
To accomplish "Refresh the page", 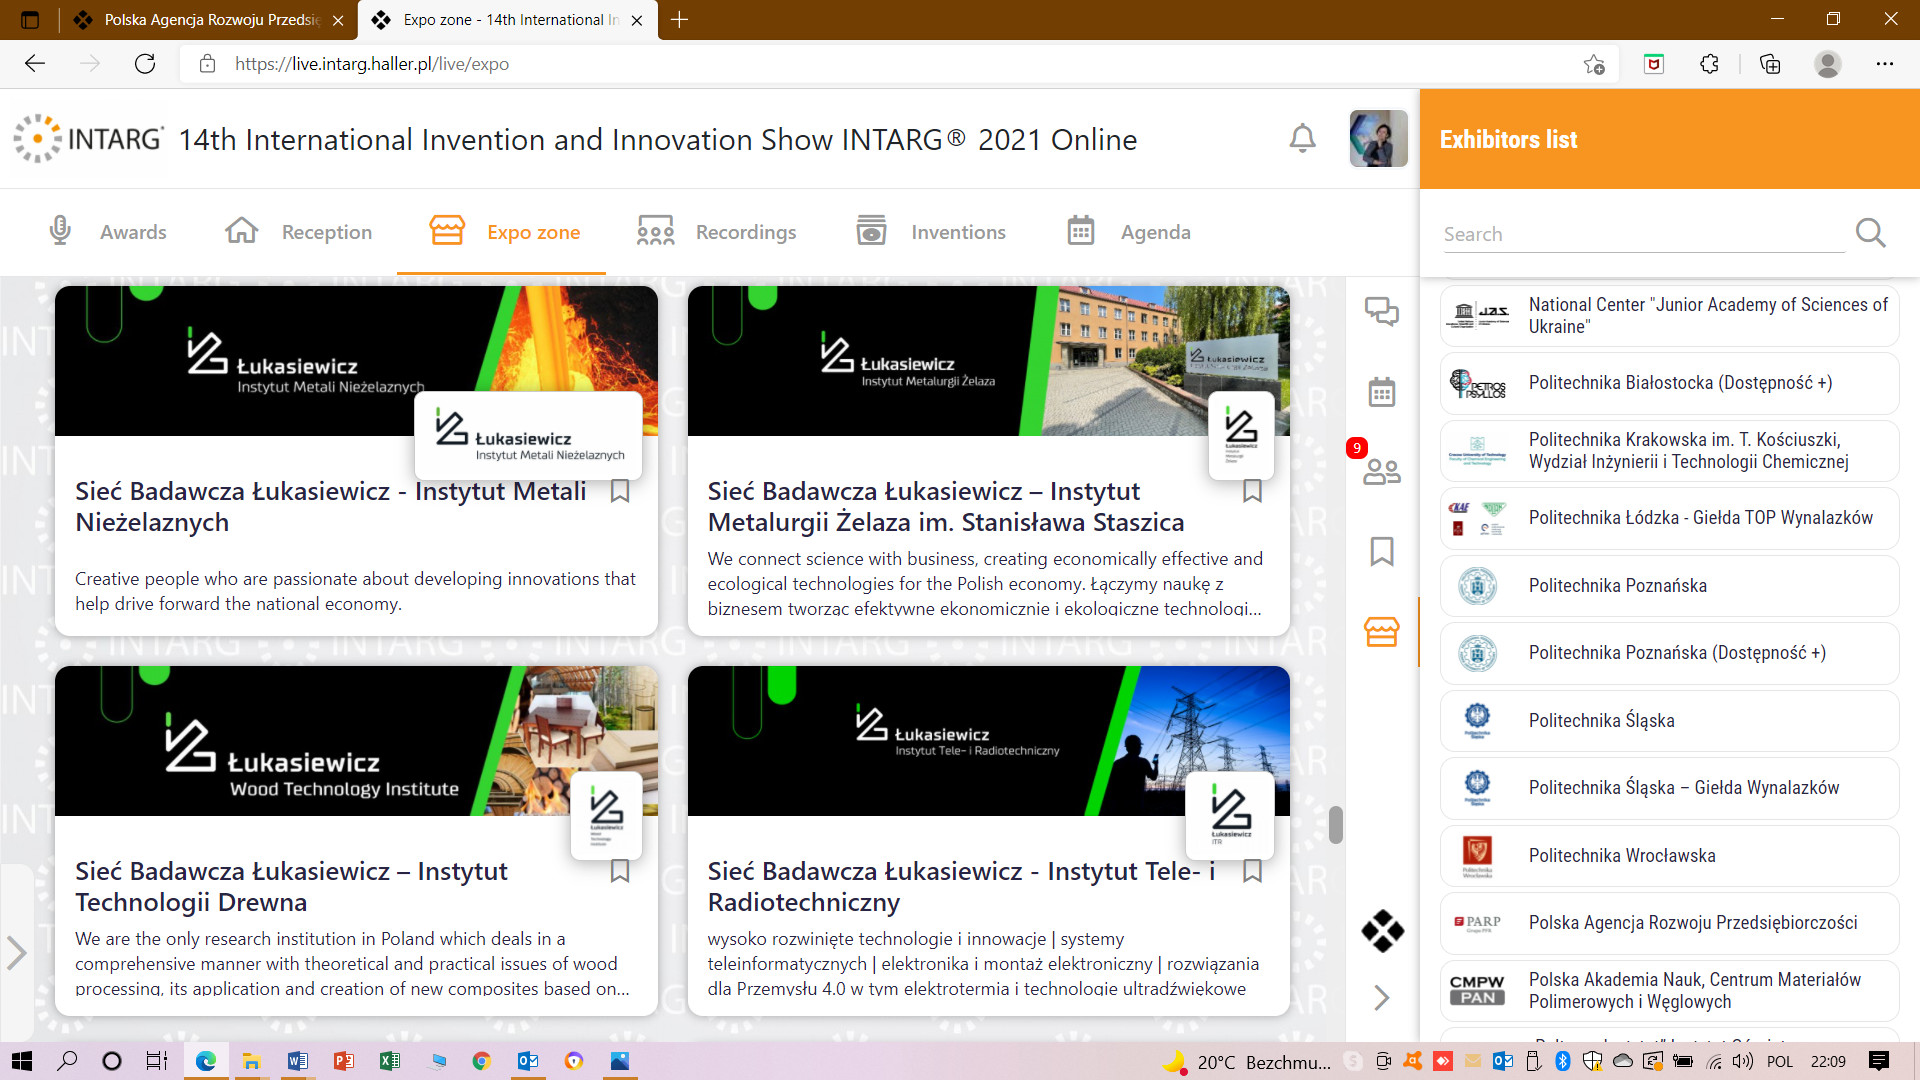I will click(x=145, y=64).
